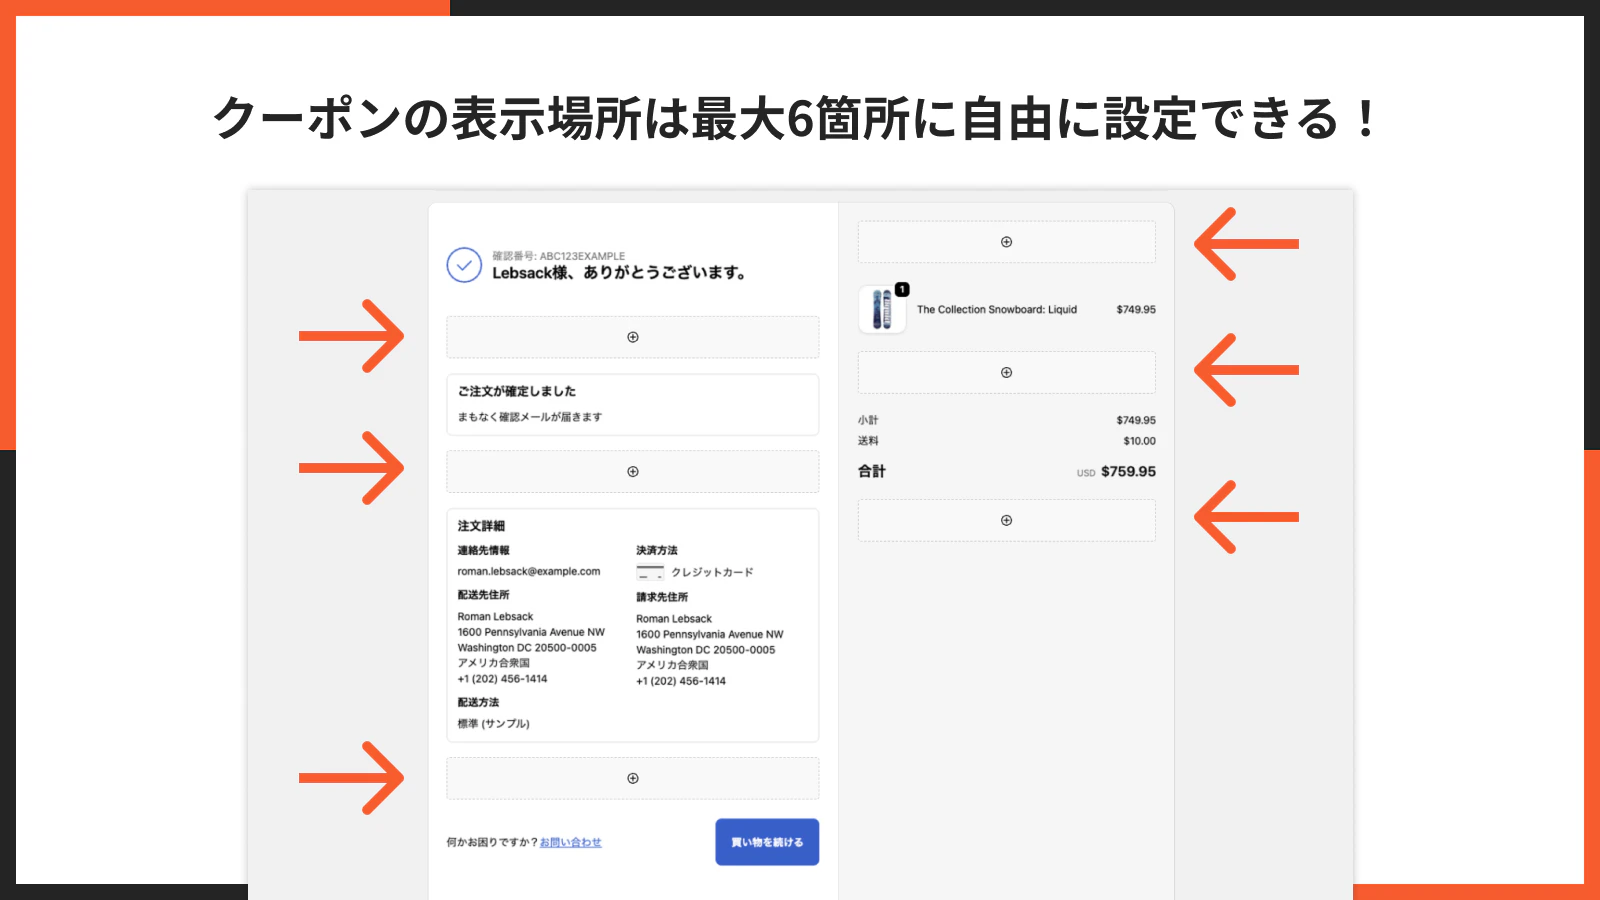This screenshot has height=900, width=1600.
Task: Click plus icon below the total $759.95
Action: [x=1007, y=520]
